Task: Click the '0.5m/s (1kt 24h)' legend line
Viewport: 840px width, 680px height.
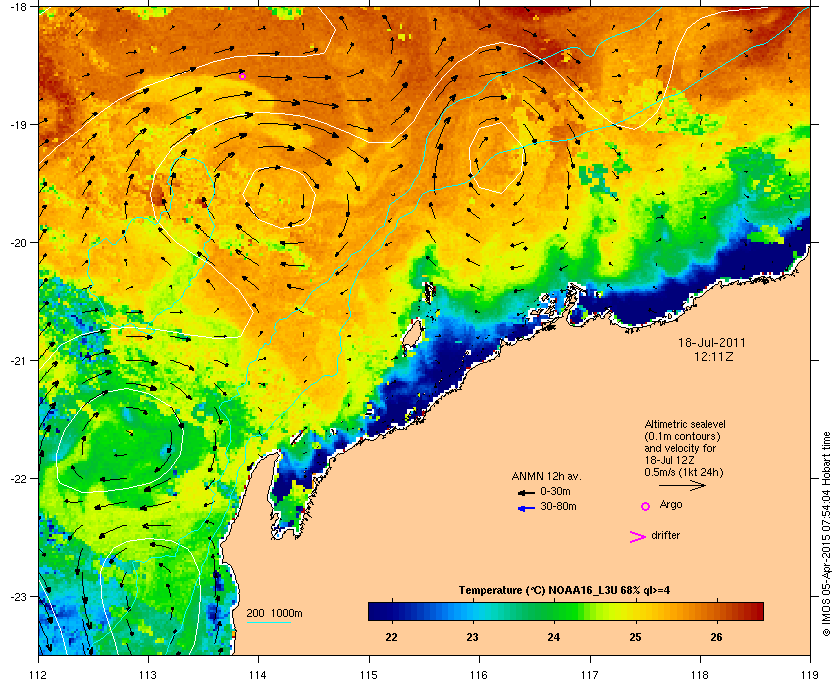Action: tap(684, 473)
